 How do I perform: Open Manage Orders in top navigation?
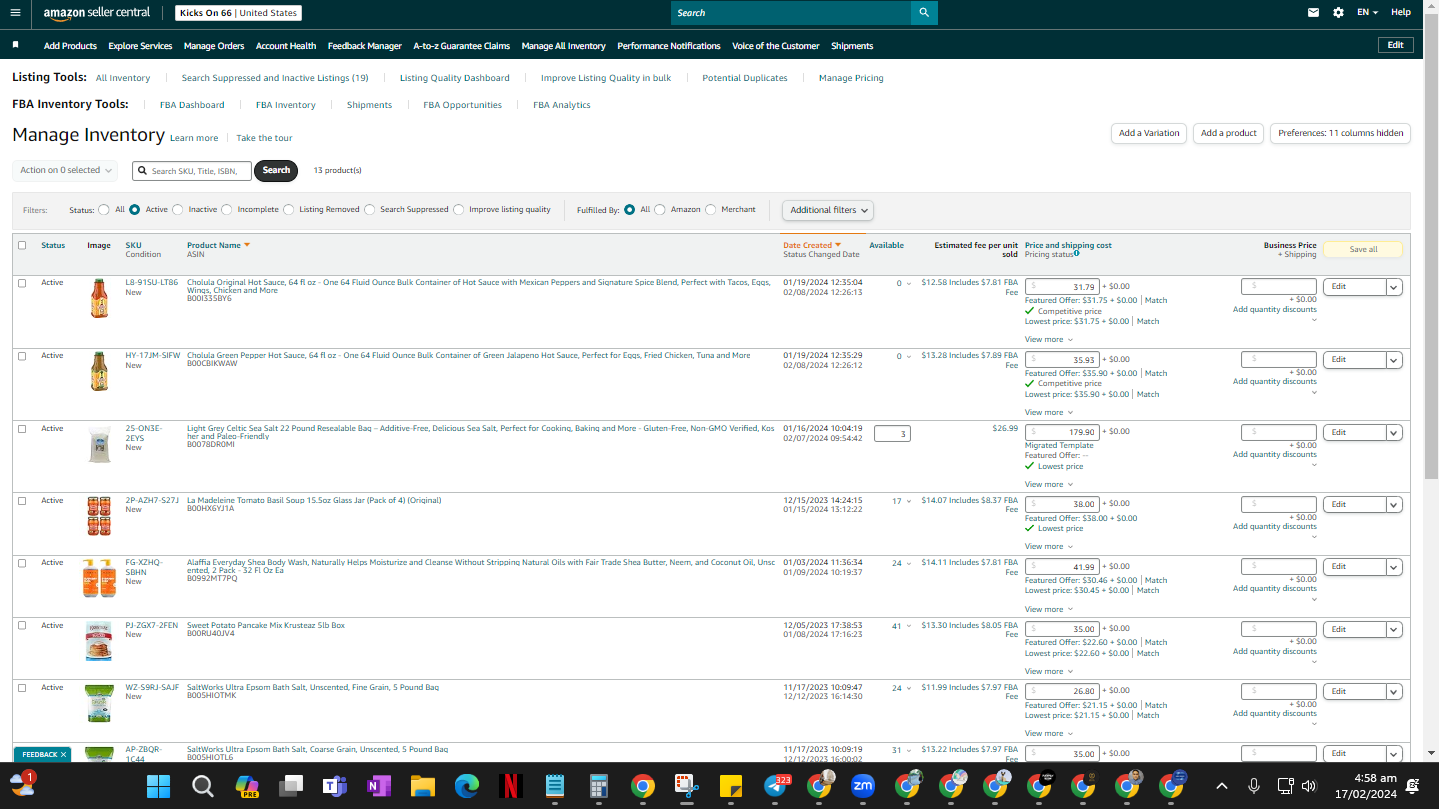coord(214,46)
